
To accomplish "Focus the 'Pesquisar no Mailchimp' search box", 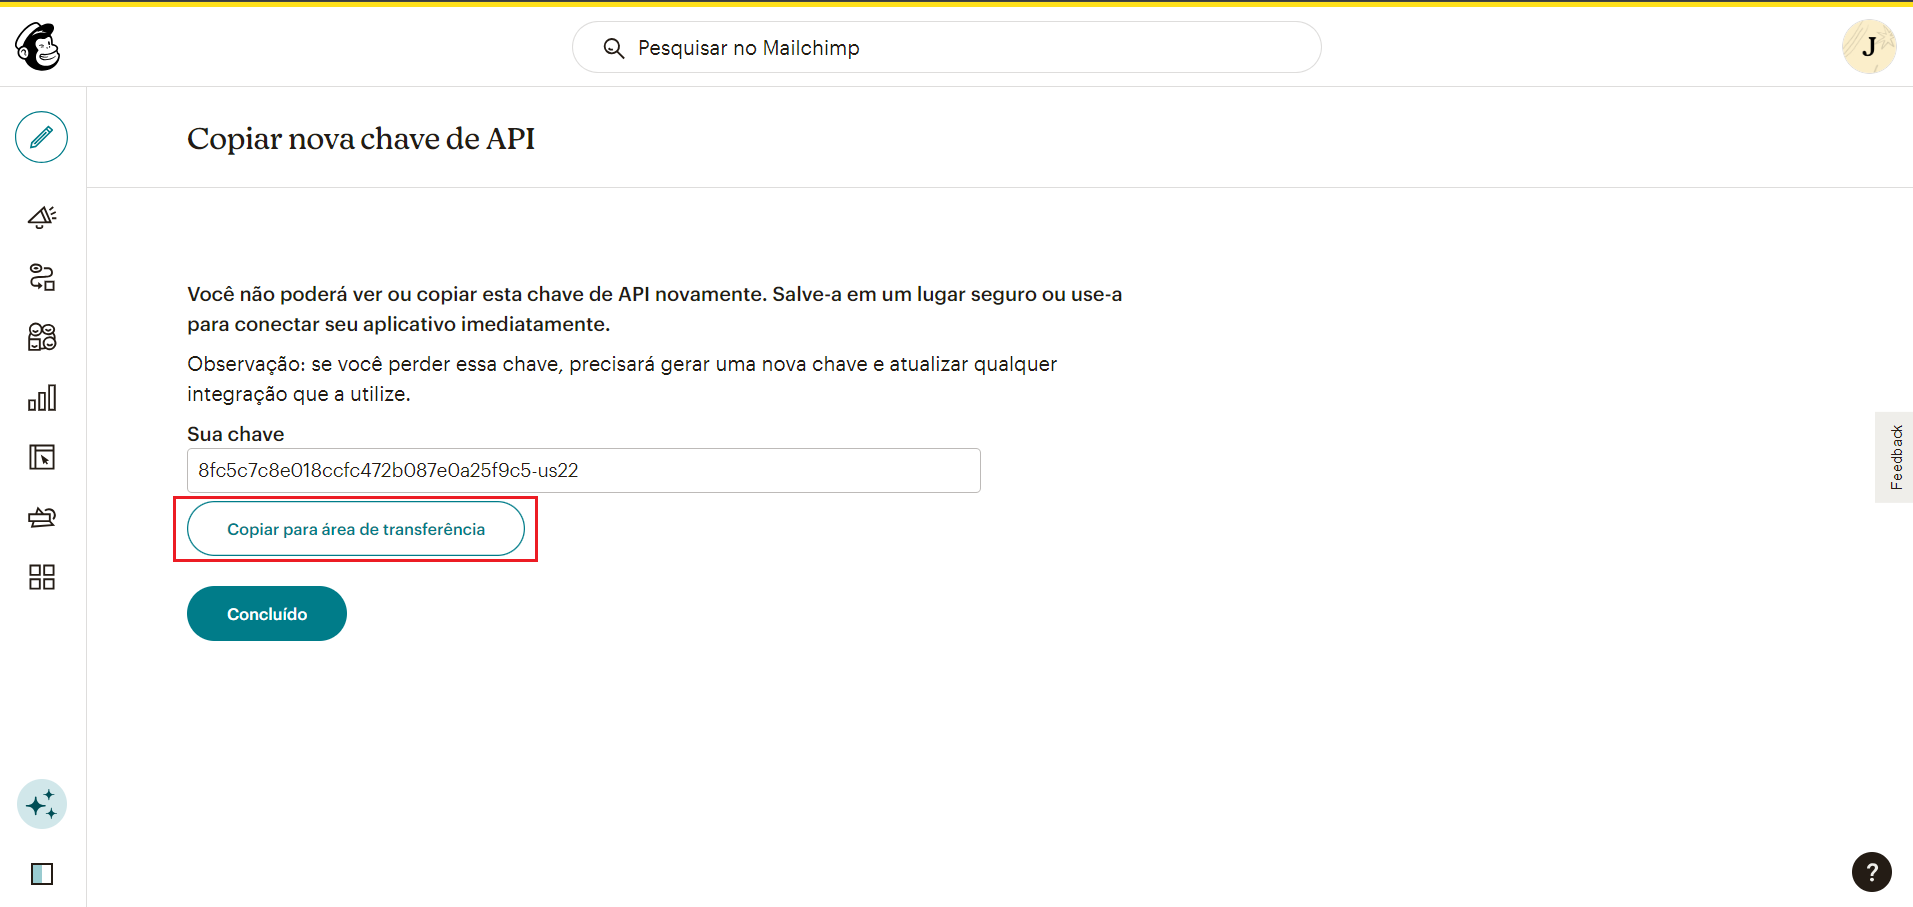I will coord(960,48).
